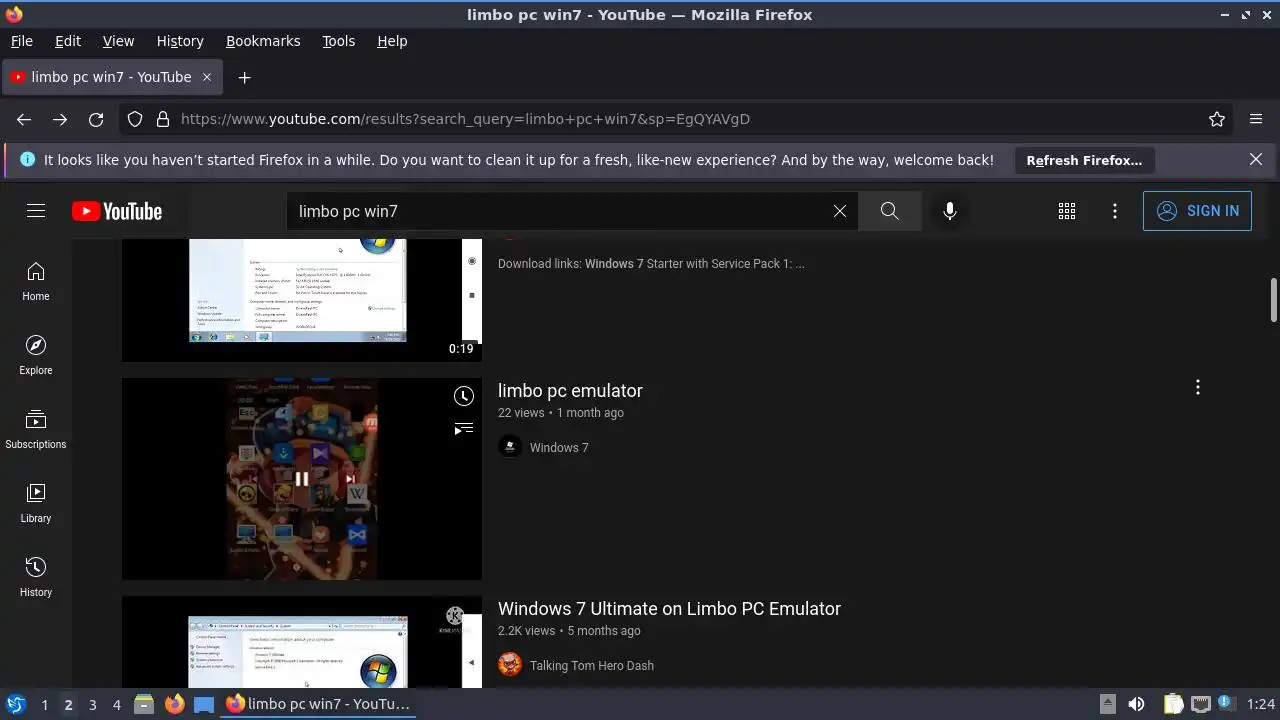Screen dimensions: 1280x720
Task: Open Explore in the sidebar
Action: [x=36, y=355]
